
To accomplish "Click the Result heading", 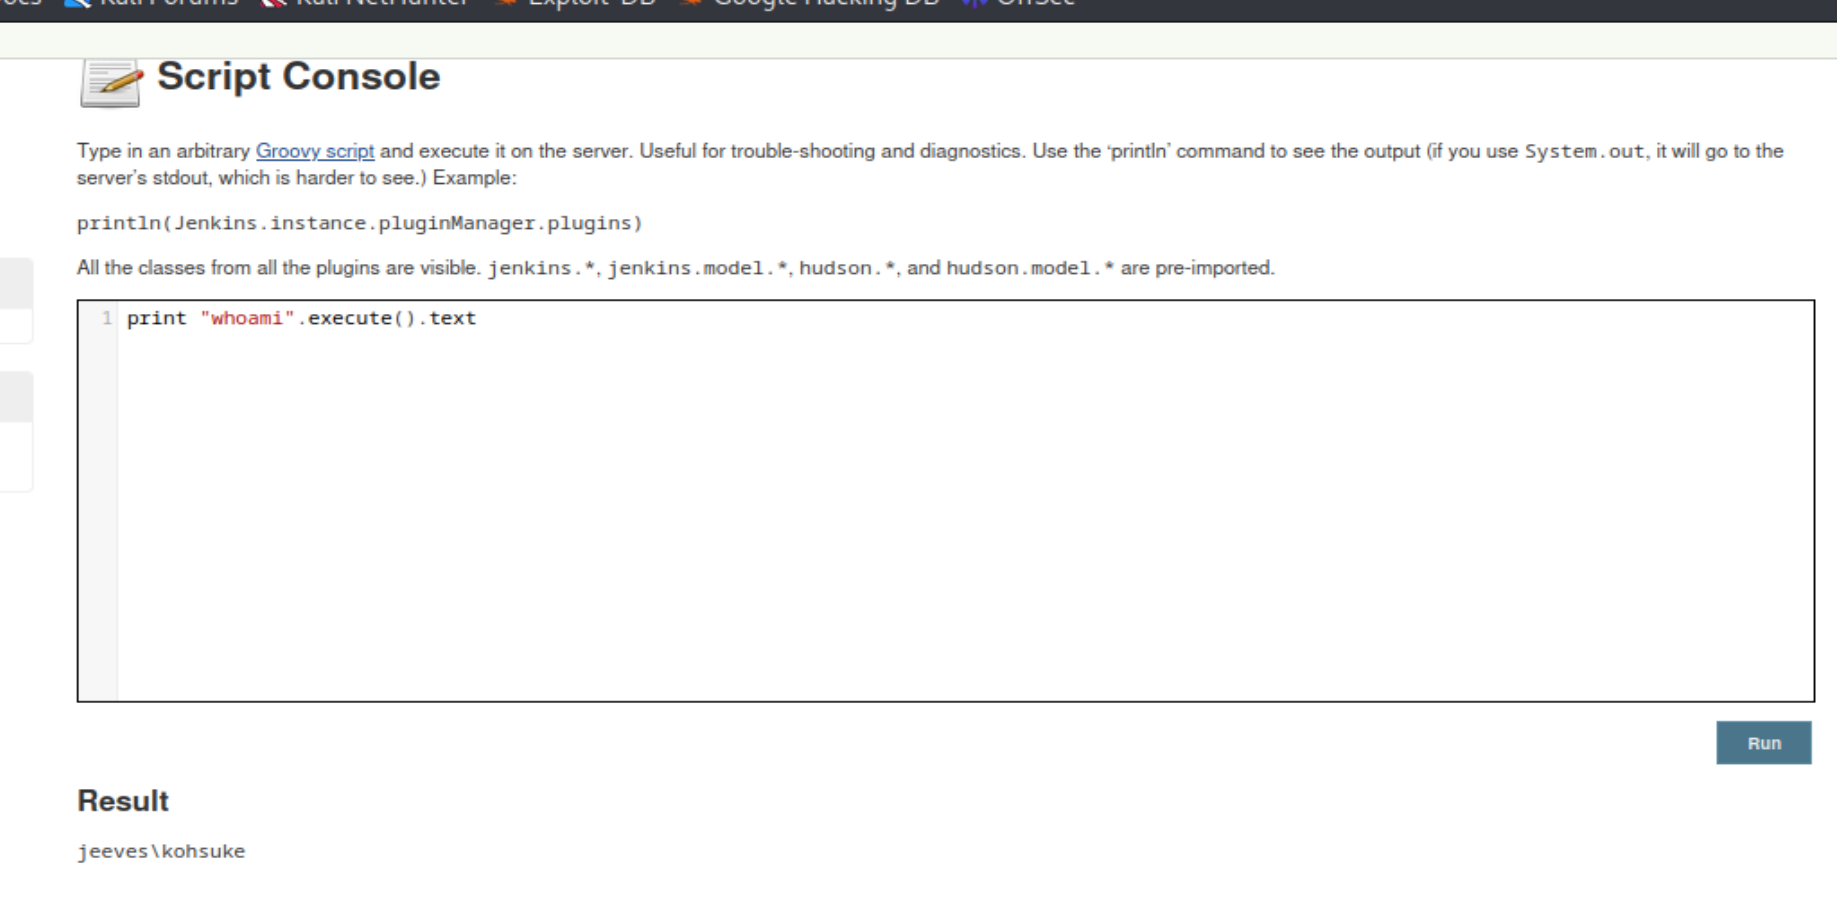I will click(123, 801).
